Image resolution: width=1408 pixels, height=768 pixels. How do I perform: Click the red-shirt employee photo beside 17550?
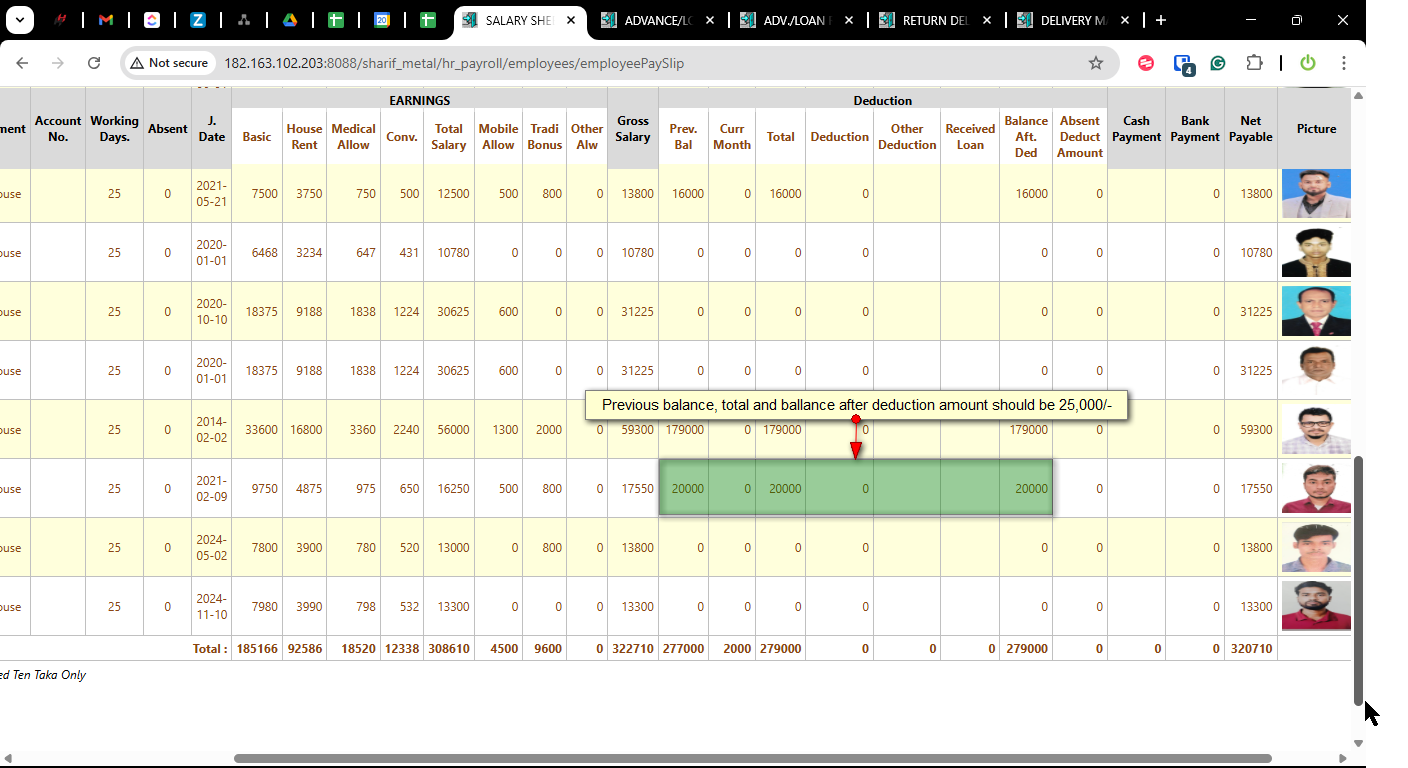pyautogui.click(x=1316, y=489)
